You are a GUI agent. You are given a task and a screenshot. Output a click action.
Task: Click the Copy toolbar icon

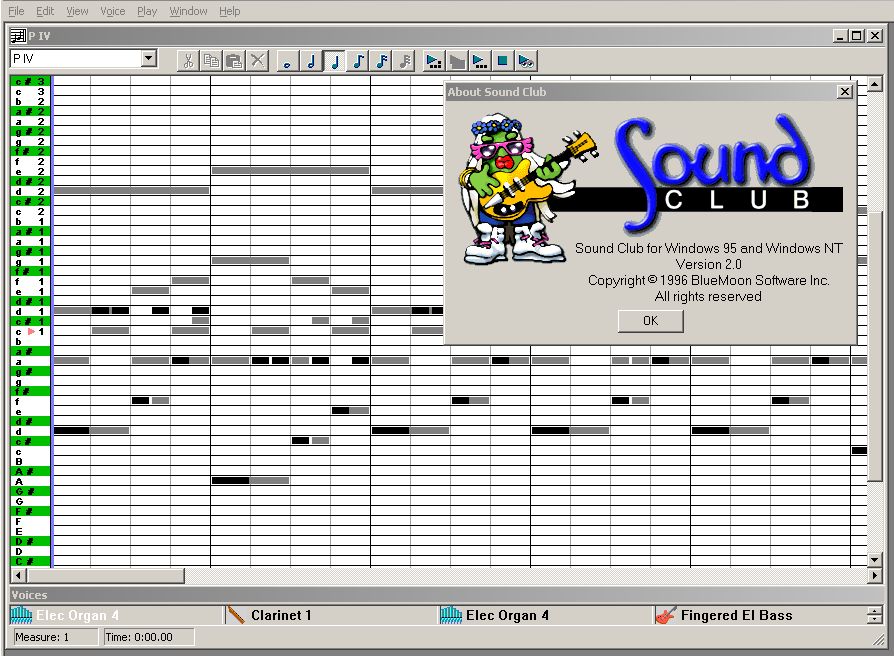211,61
